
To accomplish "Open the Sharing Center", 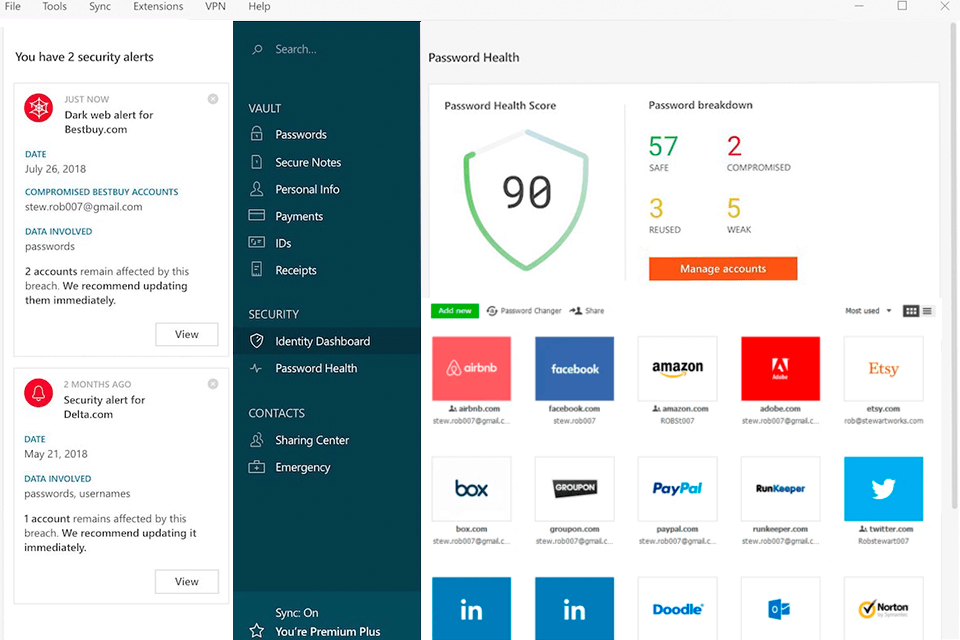I will point(311,440).
